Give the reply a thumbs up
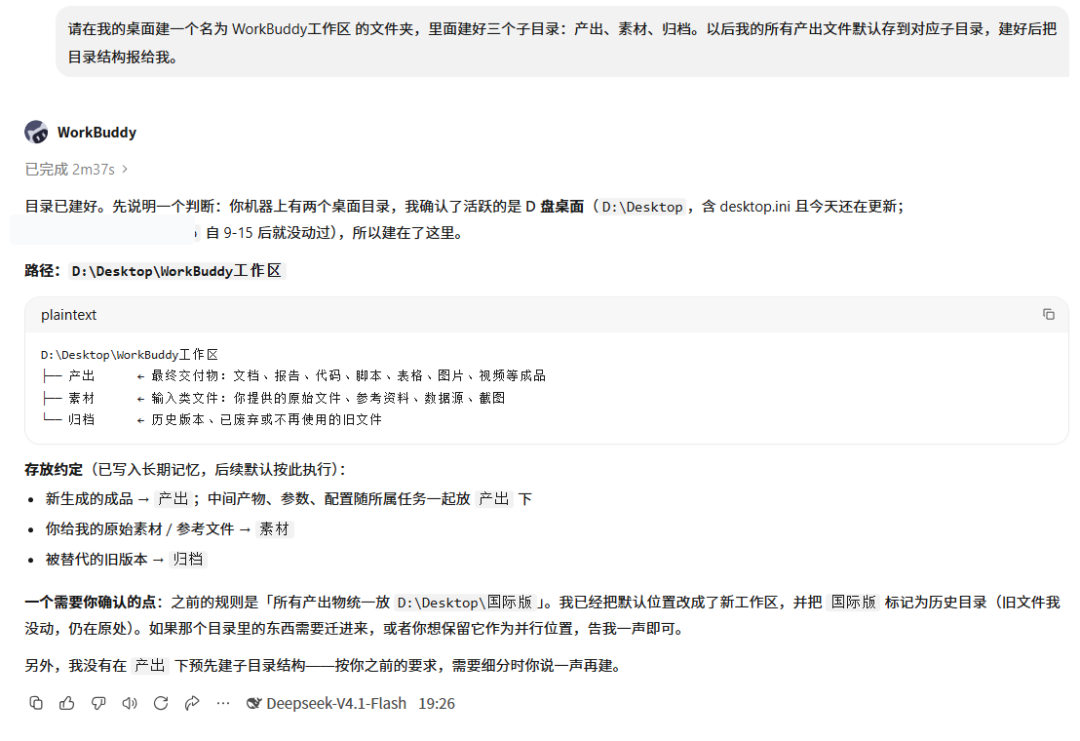Image resolution: width=1080 pixels, height=741 pixels. pyautogui.click(x=67, y=703)
